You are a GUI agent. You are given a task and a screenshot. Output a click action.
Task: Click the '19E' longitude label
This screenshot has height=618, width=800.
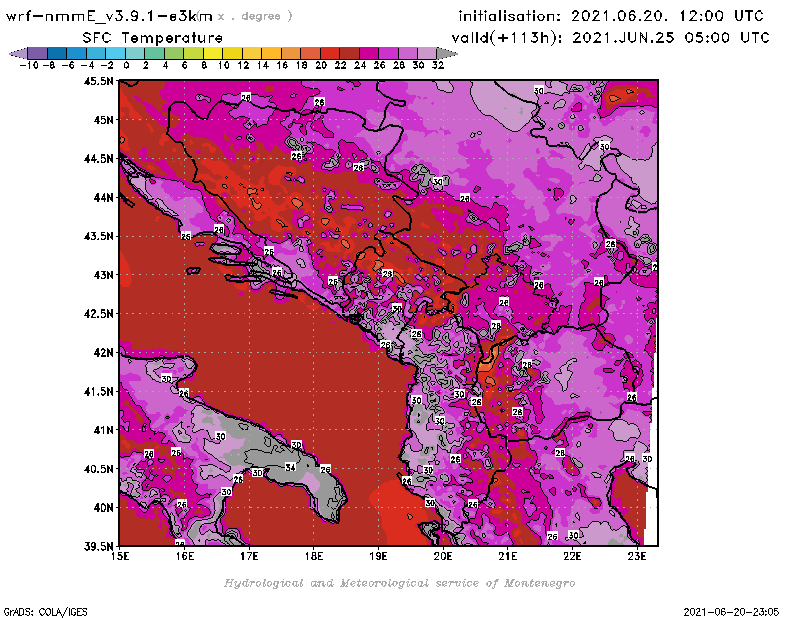coord(379,556)
